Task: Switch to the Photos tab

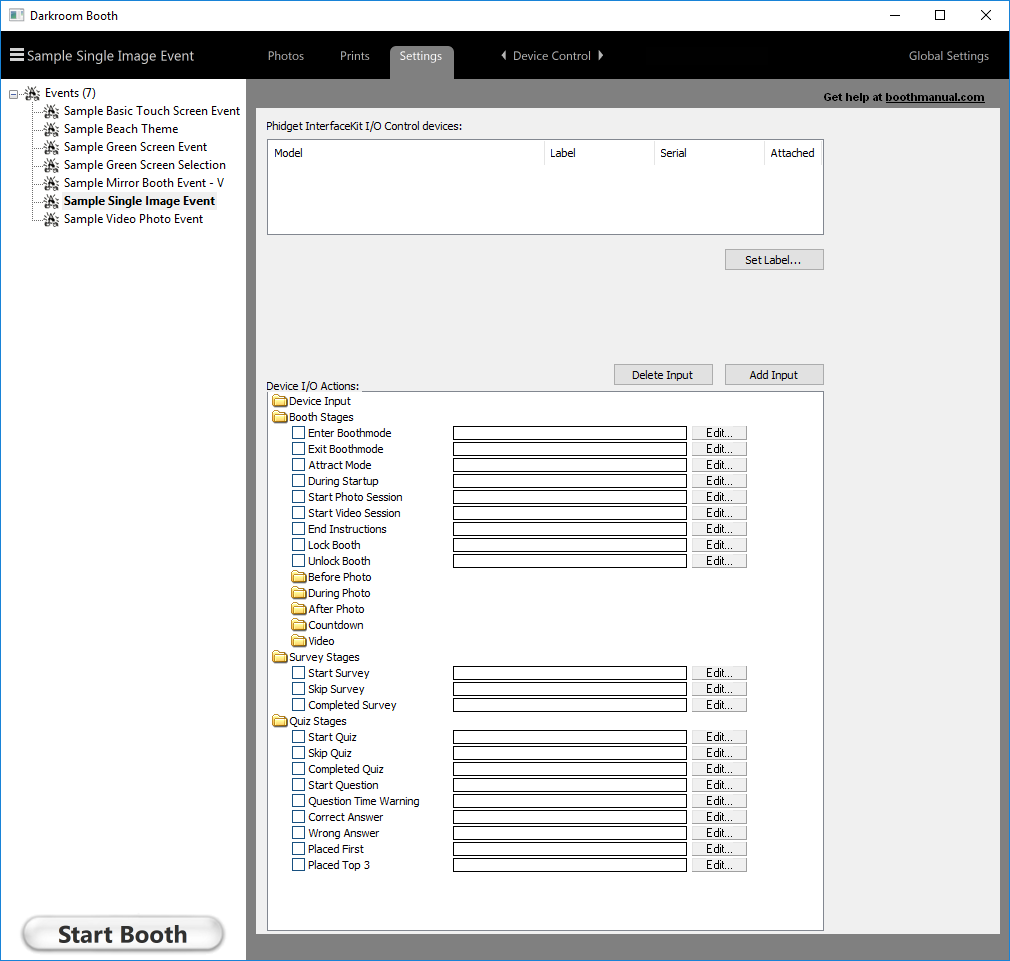Action: click(285, 56)
